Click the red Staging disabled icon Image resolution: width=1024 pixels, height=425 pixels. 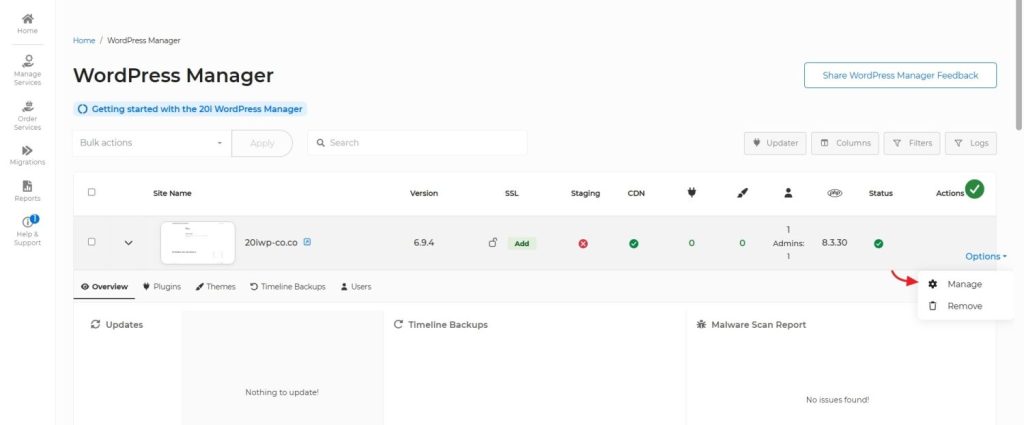pos(583,244)
